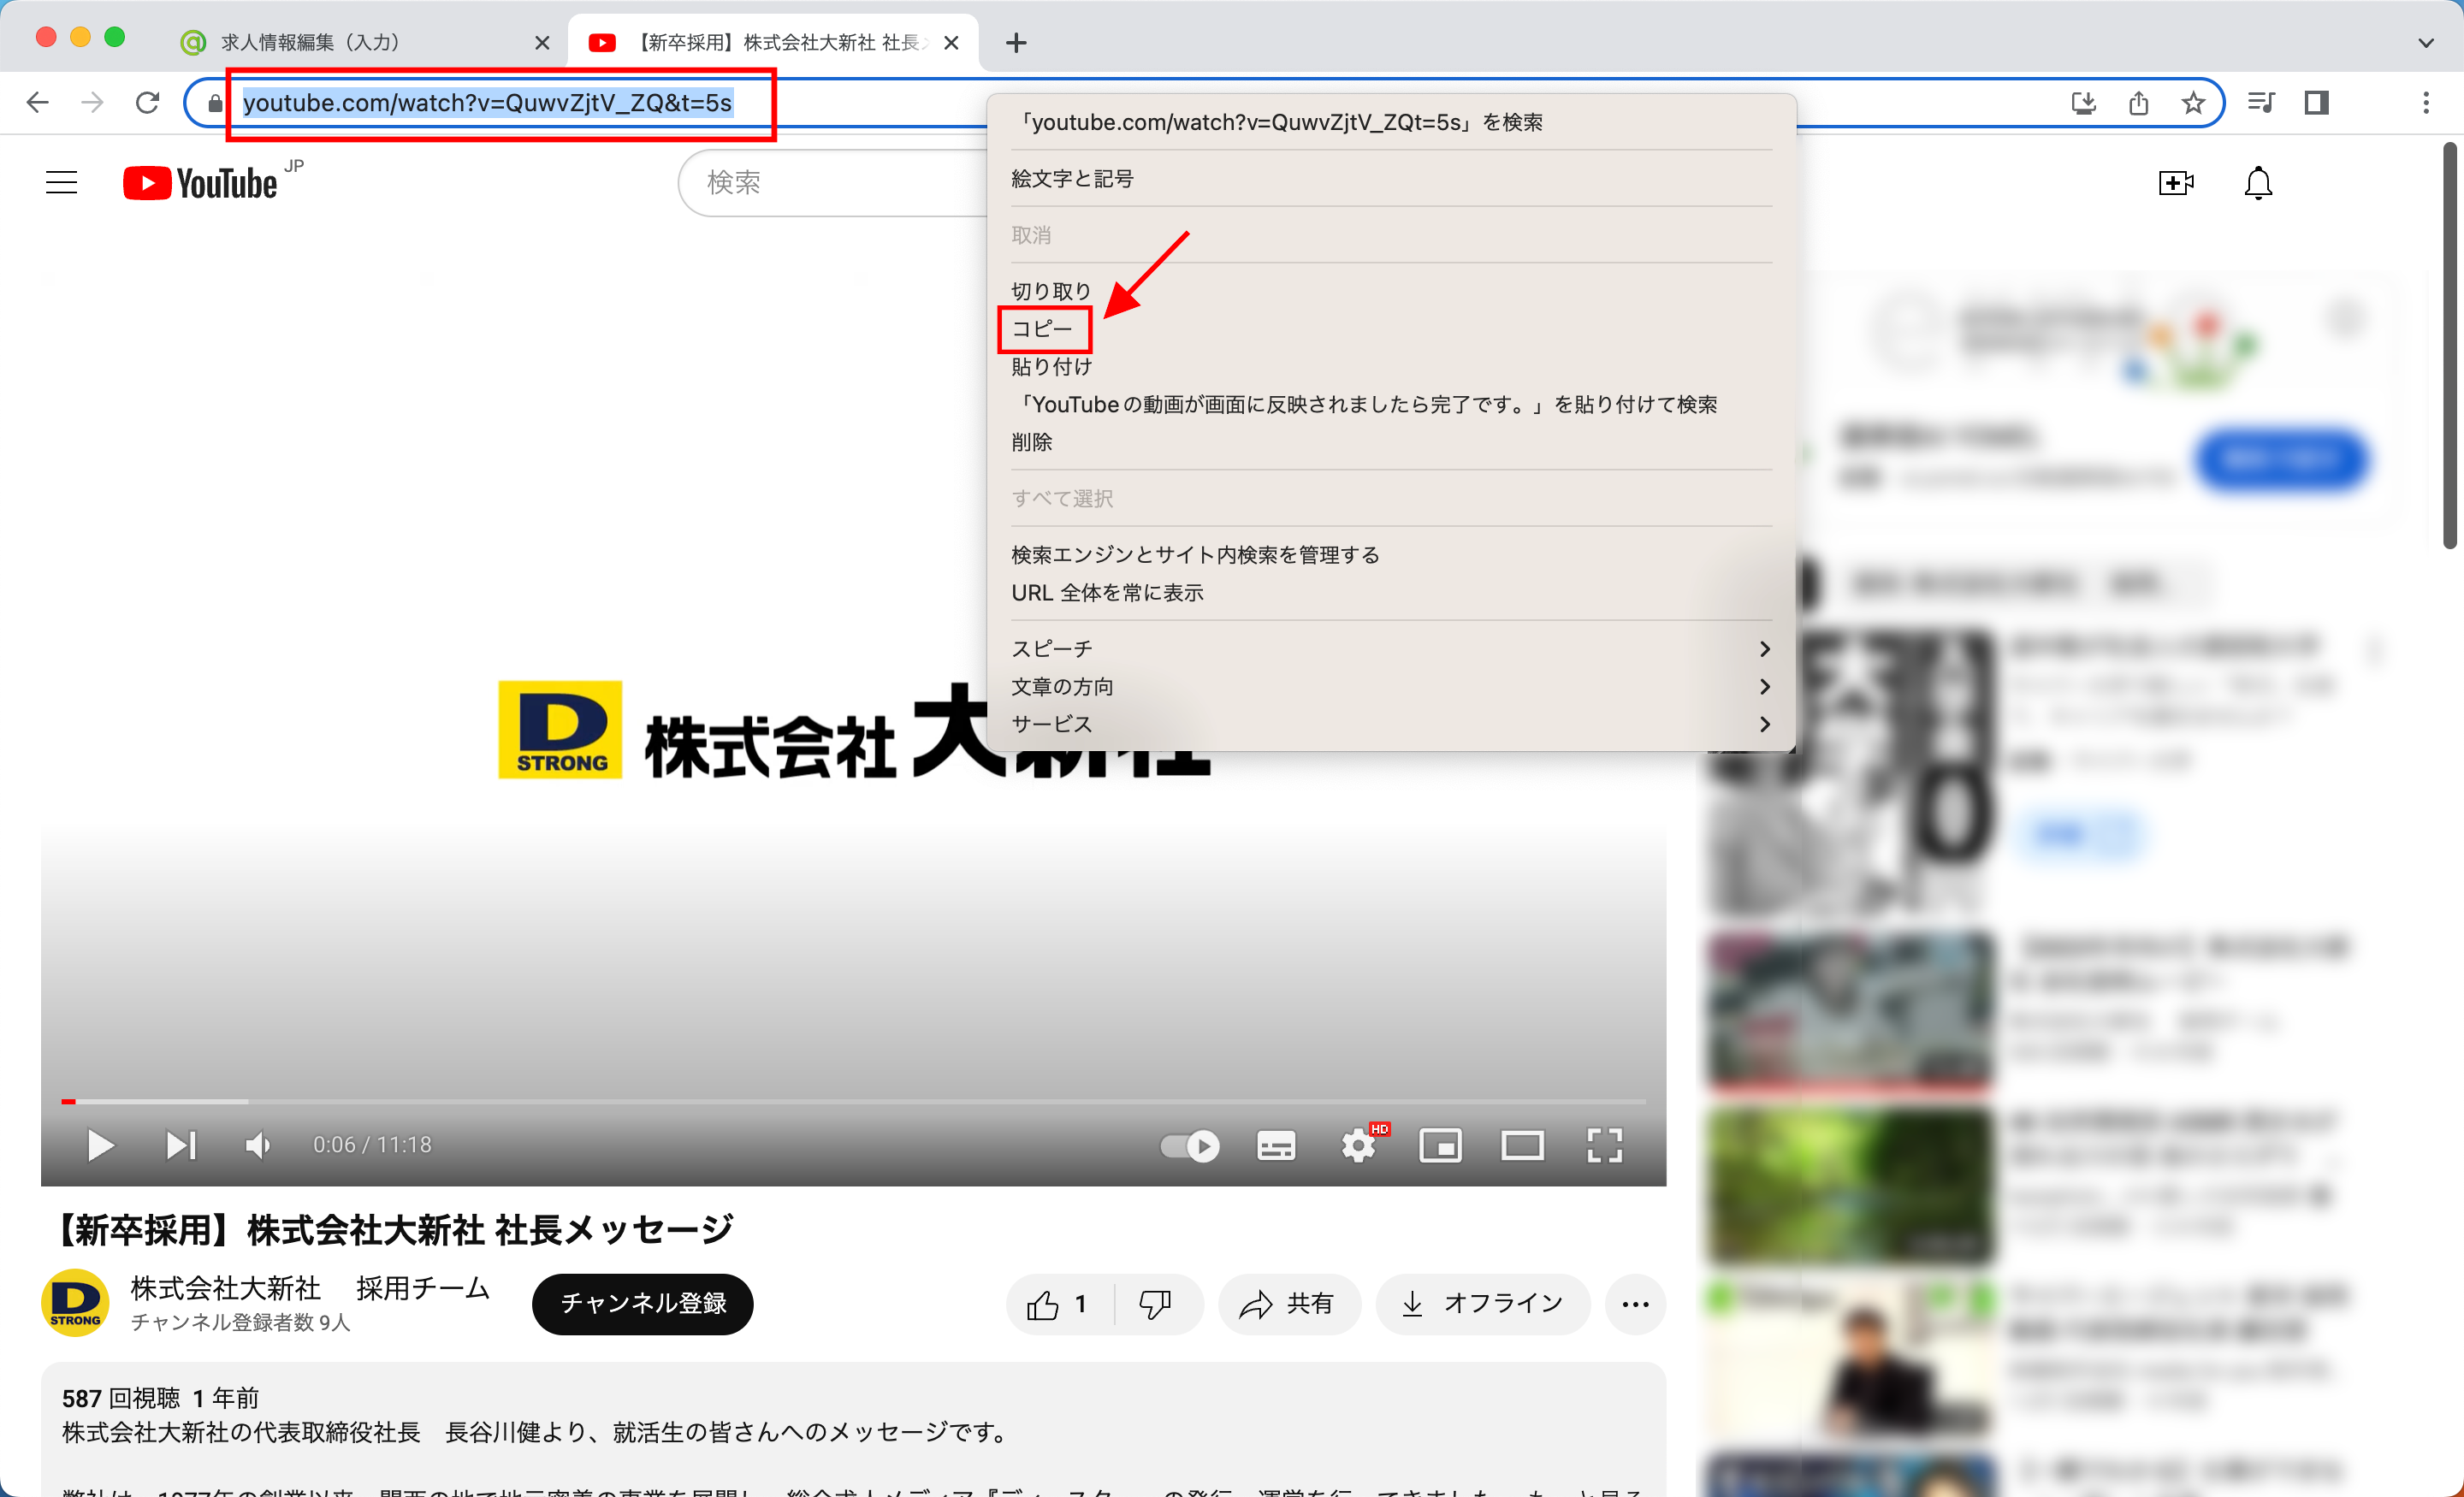
Task: Expand the スピーチ submenu
Action: [x=1391, y=649]
